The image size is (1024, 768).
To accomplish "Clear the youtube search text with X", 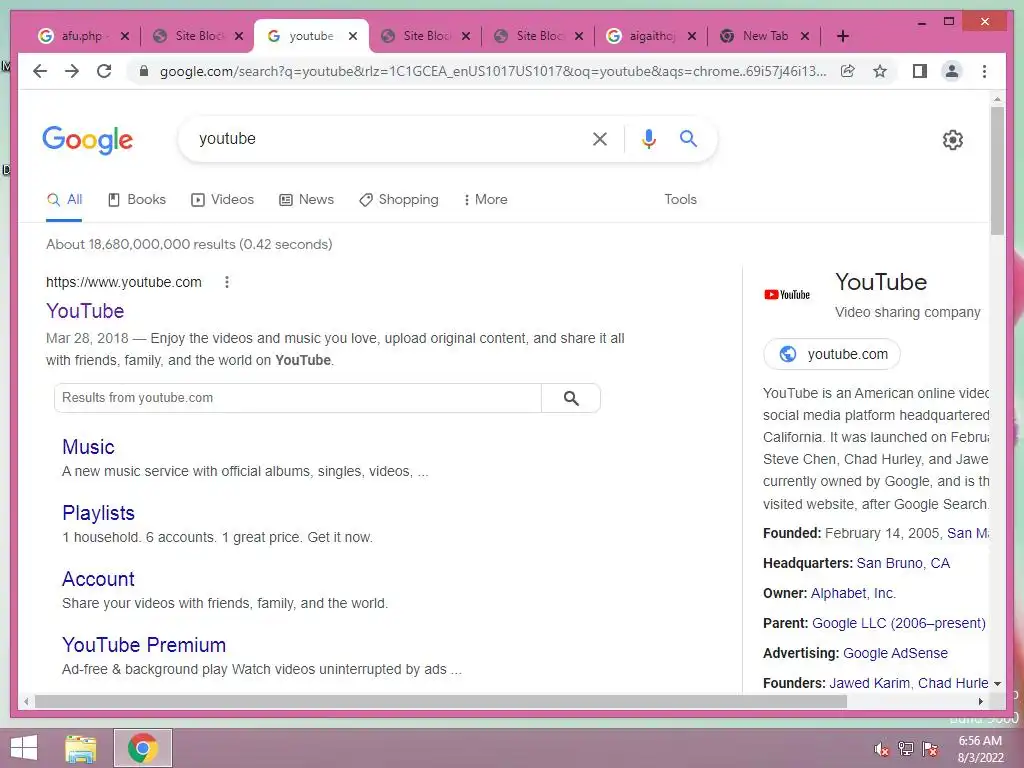I will 600,138.
